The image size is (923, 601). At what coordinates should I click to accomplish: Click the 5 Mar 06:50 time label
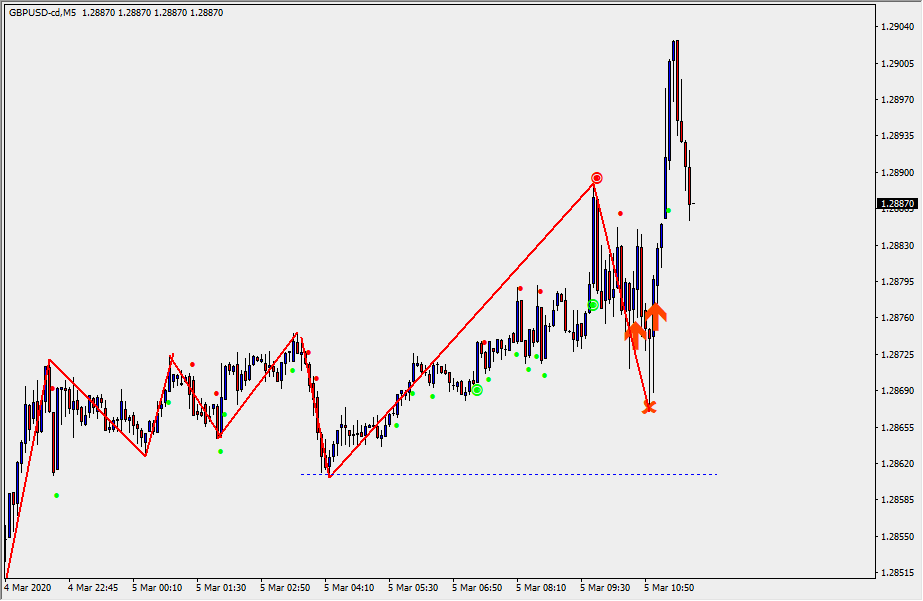pos(475,588)
